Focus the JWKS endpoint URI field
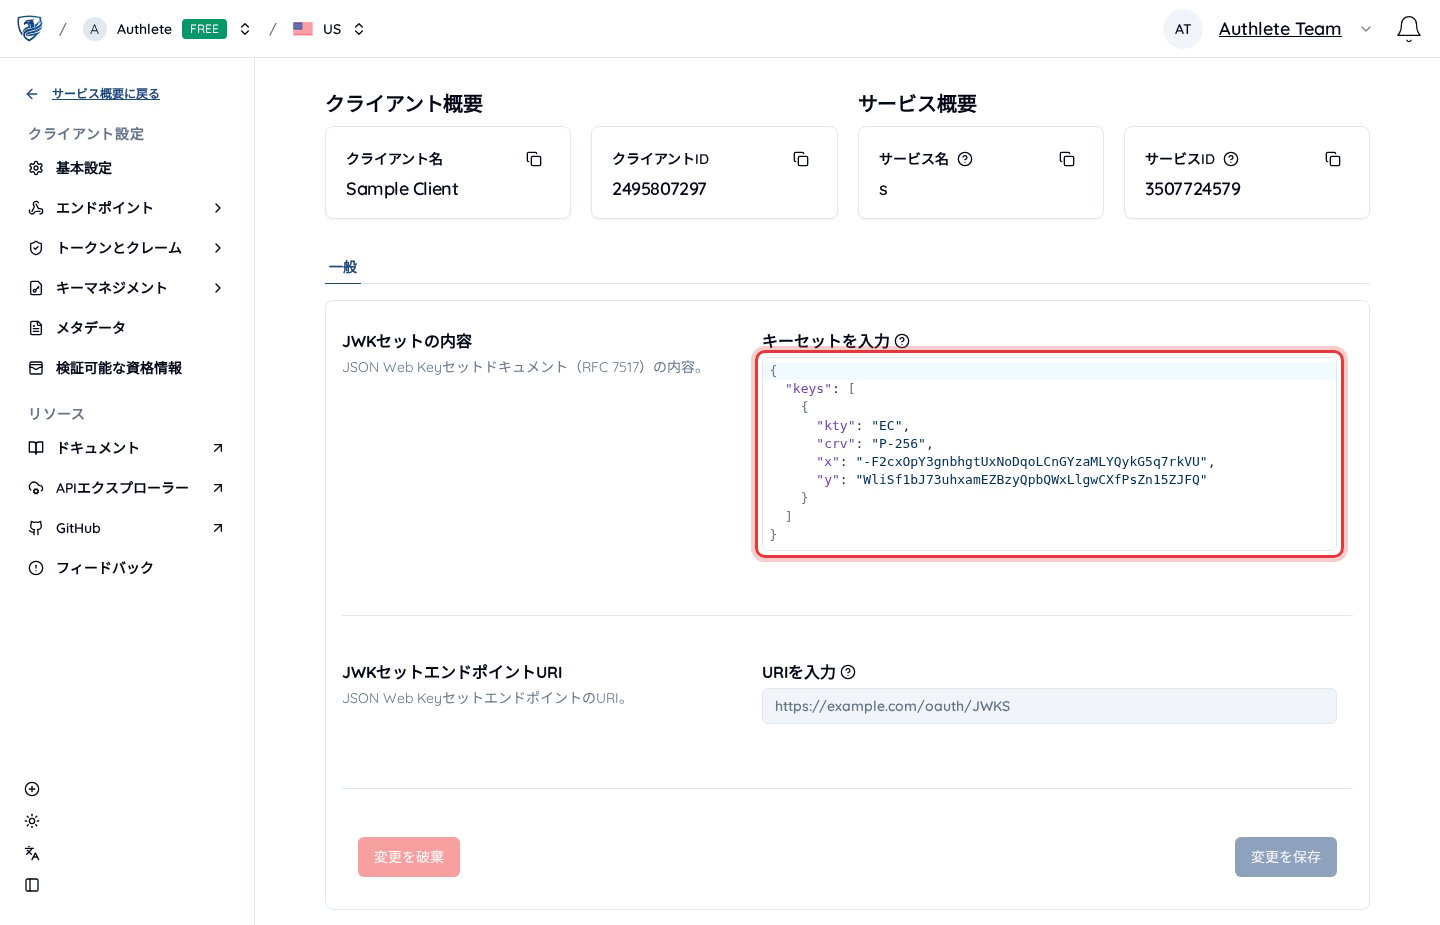This screenshot has height=925, width=1440. pyautogui.click(x=1049, y=706)
